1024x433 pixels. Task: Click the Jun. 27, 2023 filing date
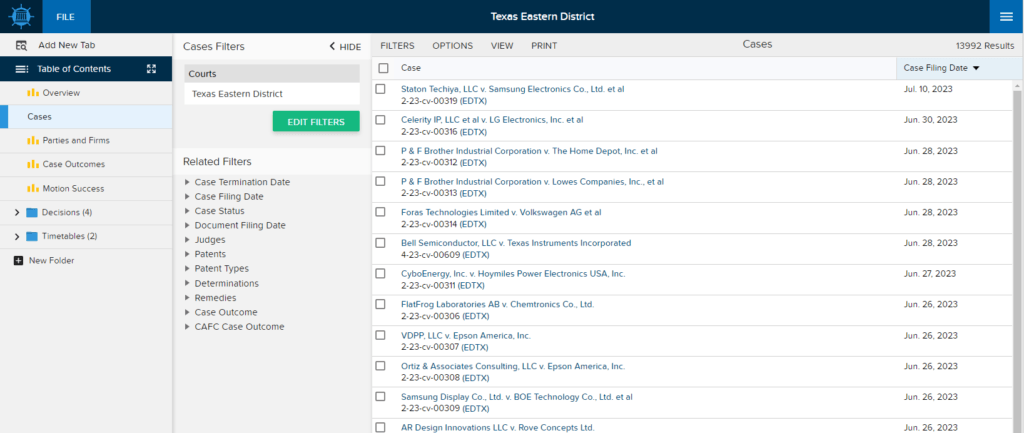click(x=930, y=273)
